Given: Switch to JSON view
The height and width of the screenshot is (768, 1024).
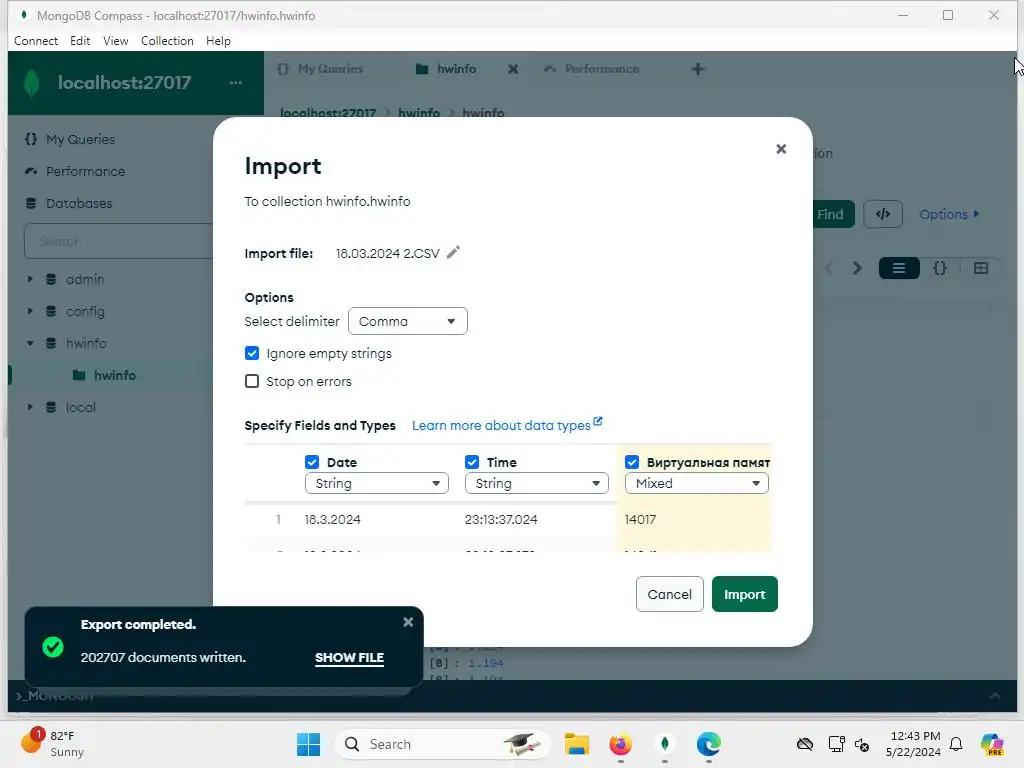Looking at the screenshot, I should [x=940, y=268].
